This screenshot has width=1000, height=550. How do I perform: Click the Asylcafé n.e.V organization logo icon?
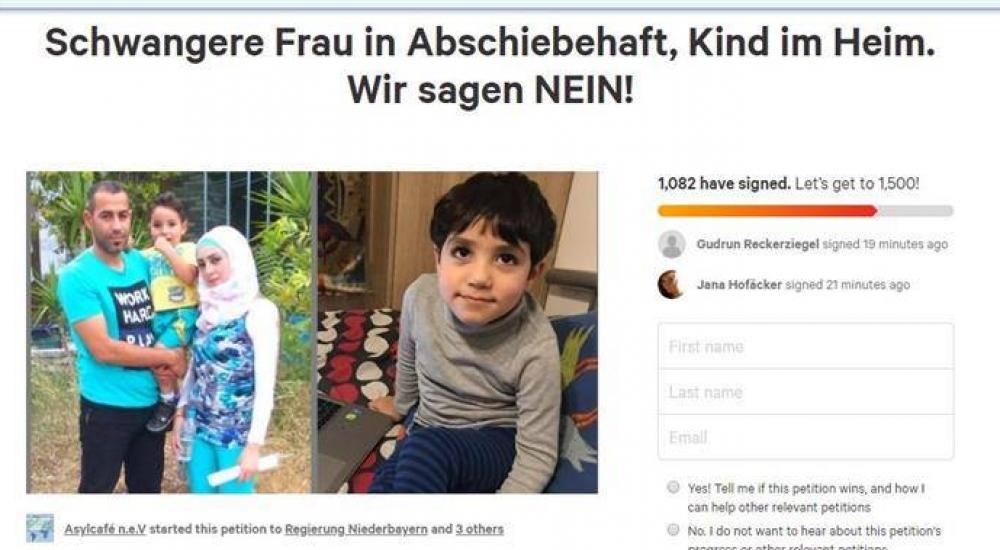[x=40, y=529]
